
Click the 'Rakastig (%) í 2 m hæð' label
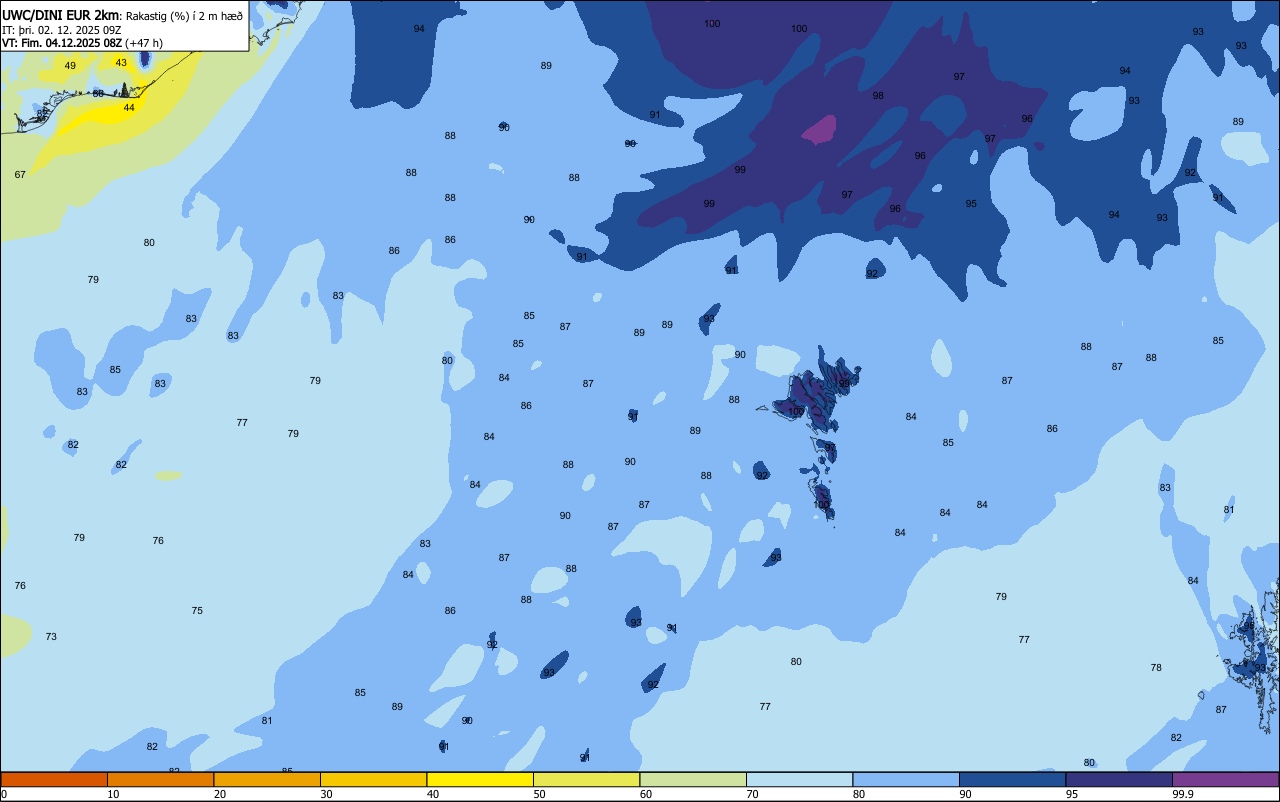[x=183, y=16]
